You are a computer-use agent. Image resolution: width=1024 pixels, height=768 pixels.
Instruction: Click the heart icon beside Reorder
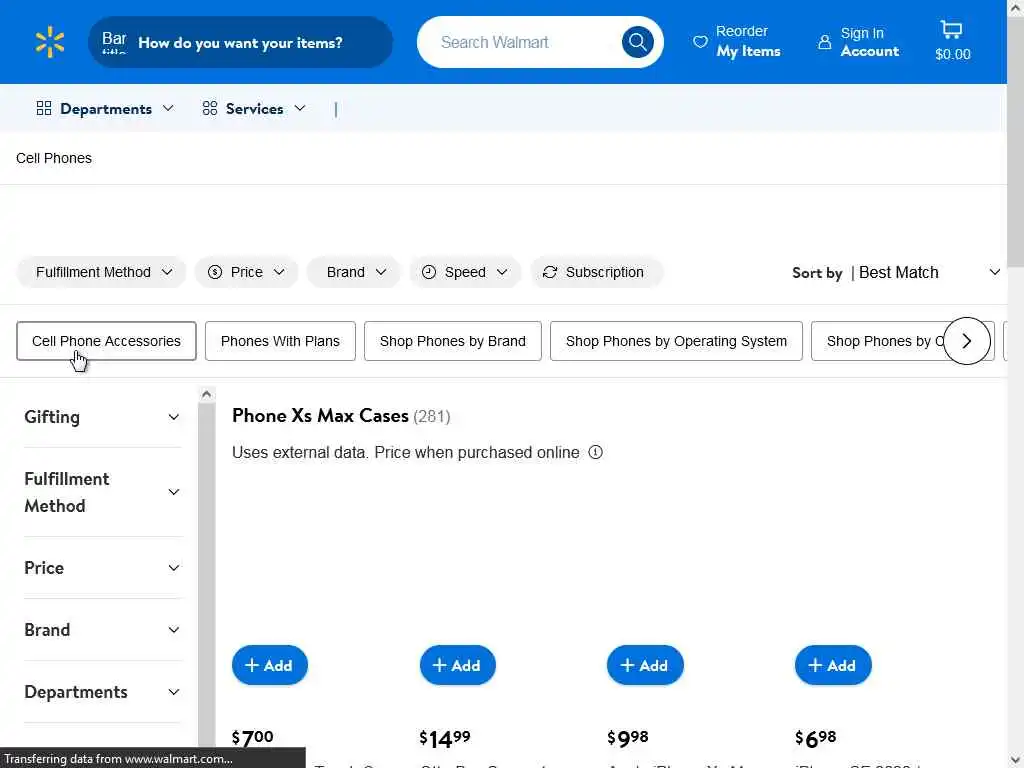point(700,42)
